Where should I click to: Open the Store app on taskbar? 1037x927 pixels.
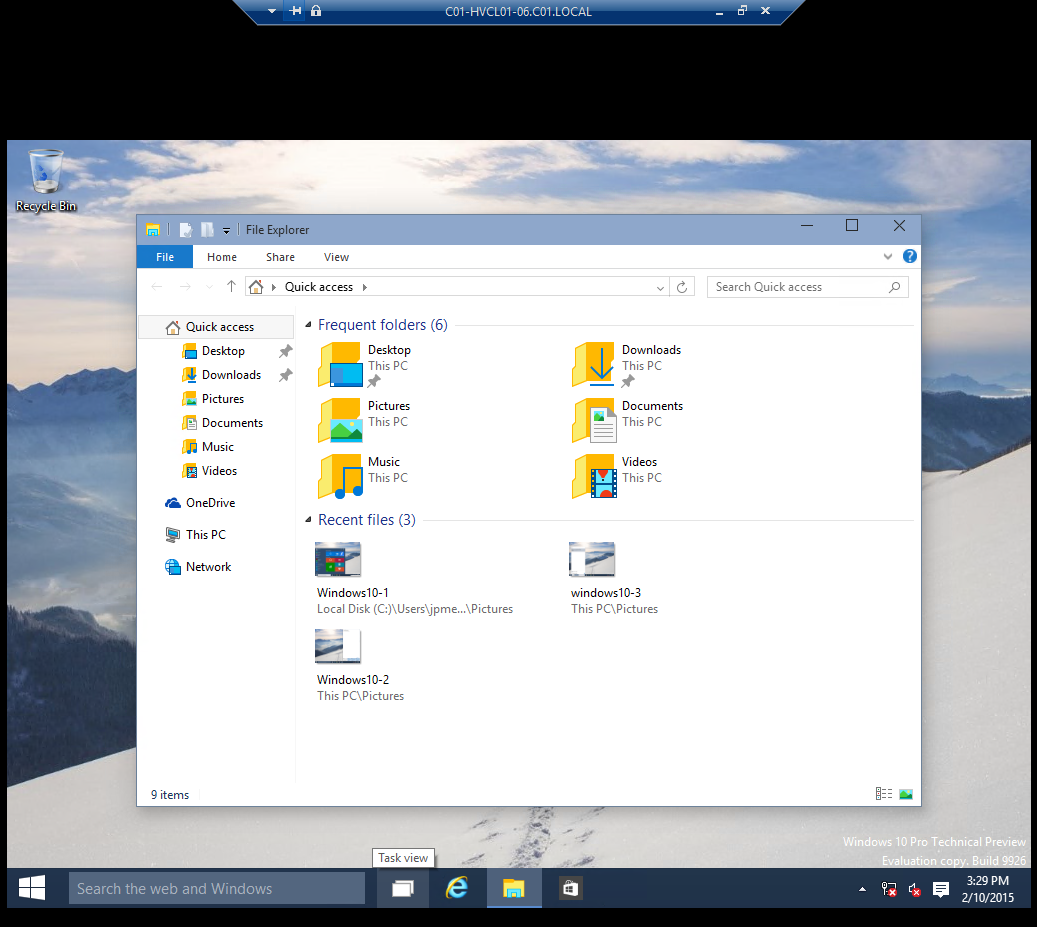pos(569,888)
